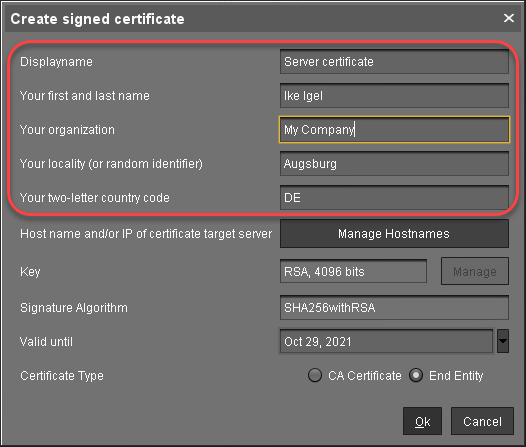Select the CA Certificate radio button
The height and width of the screenshot is (447, 526).
point(315,375)
